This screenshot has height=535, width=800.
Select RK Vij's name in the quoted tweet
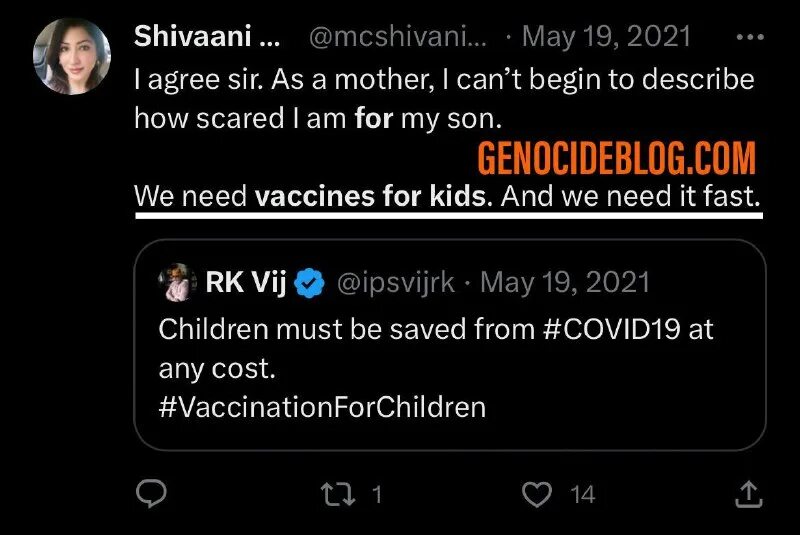point(245,283)
